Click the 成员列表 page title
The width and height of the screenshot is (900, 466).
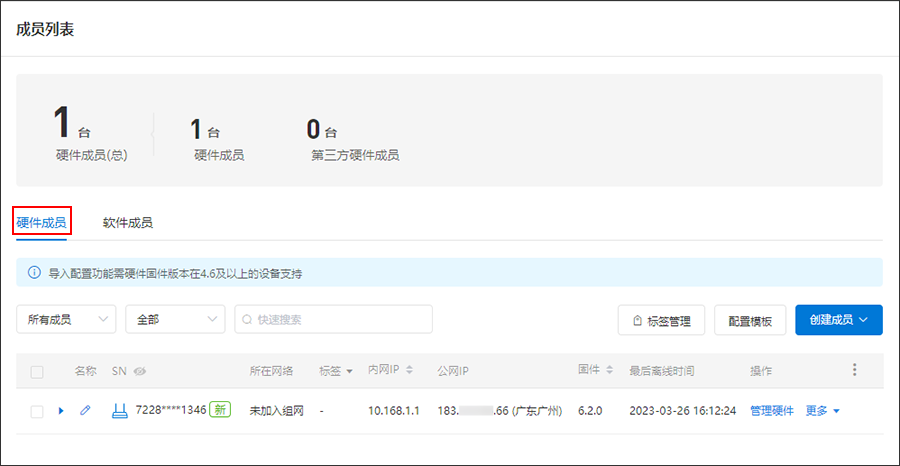coord(45,30)
